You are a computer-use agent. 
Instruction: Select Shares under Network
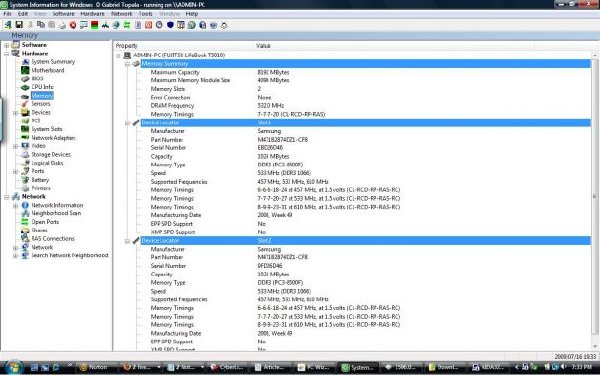click(x=39, y=230)
